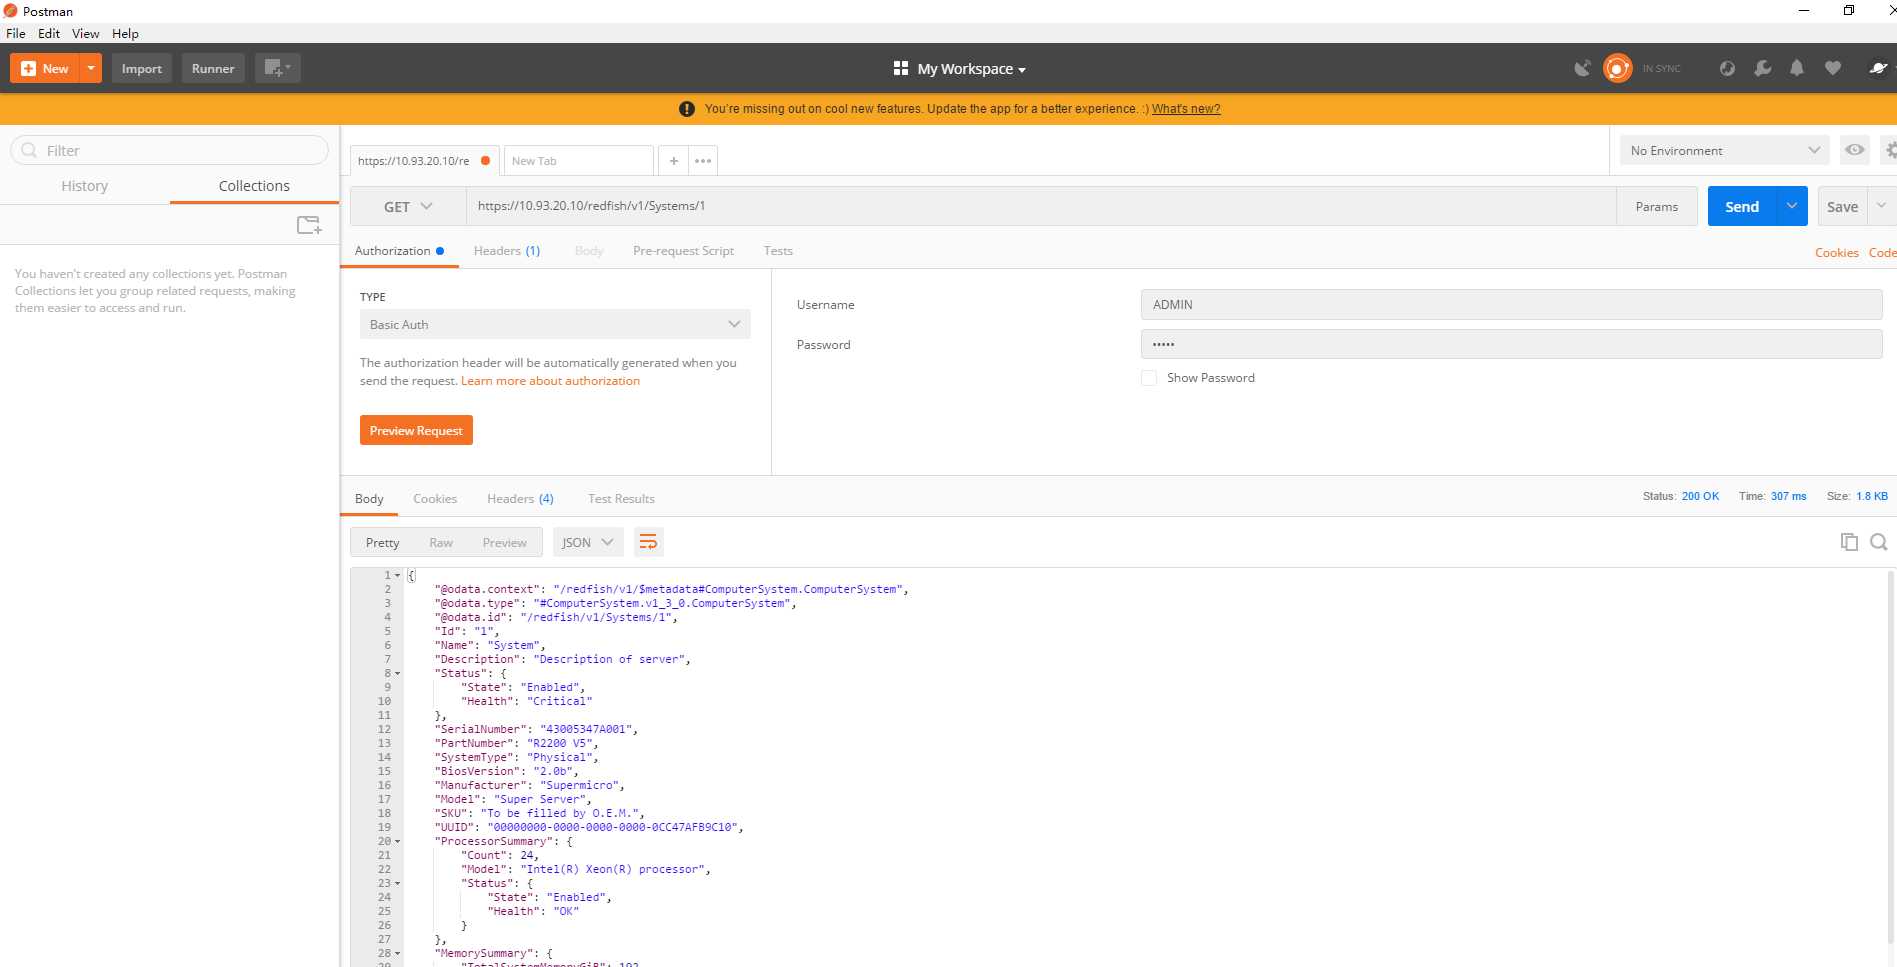The image size is (1897, 967).
Task: Toggle line wrap icon in response toolbar
Action: point(648,542)
